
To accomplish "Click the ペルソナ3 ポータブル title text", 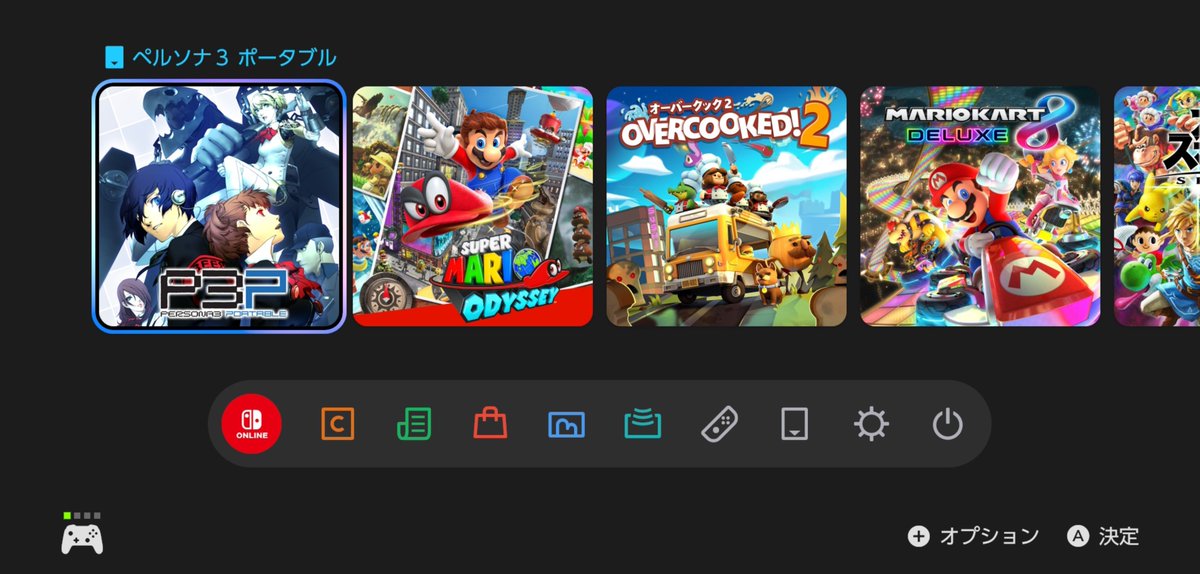I will click(234, 57).
